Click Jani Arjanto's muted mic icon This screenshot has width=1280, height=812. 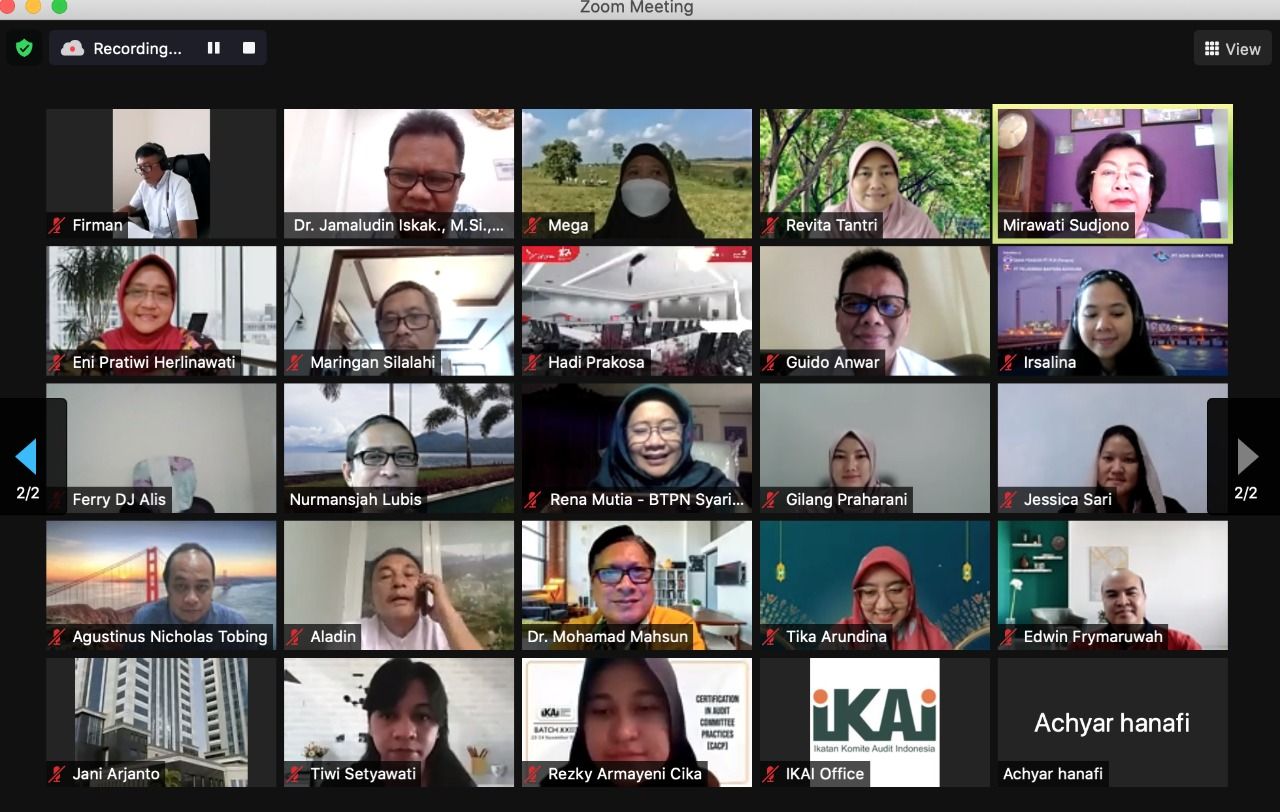pos(58,773)
